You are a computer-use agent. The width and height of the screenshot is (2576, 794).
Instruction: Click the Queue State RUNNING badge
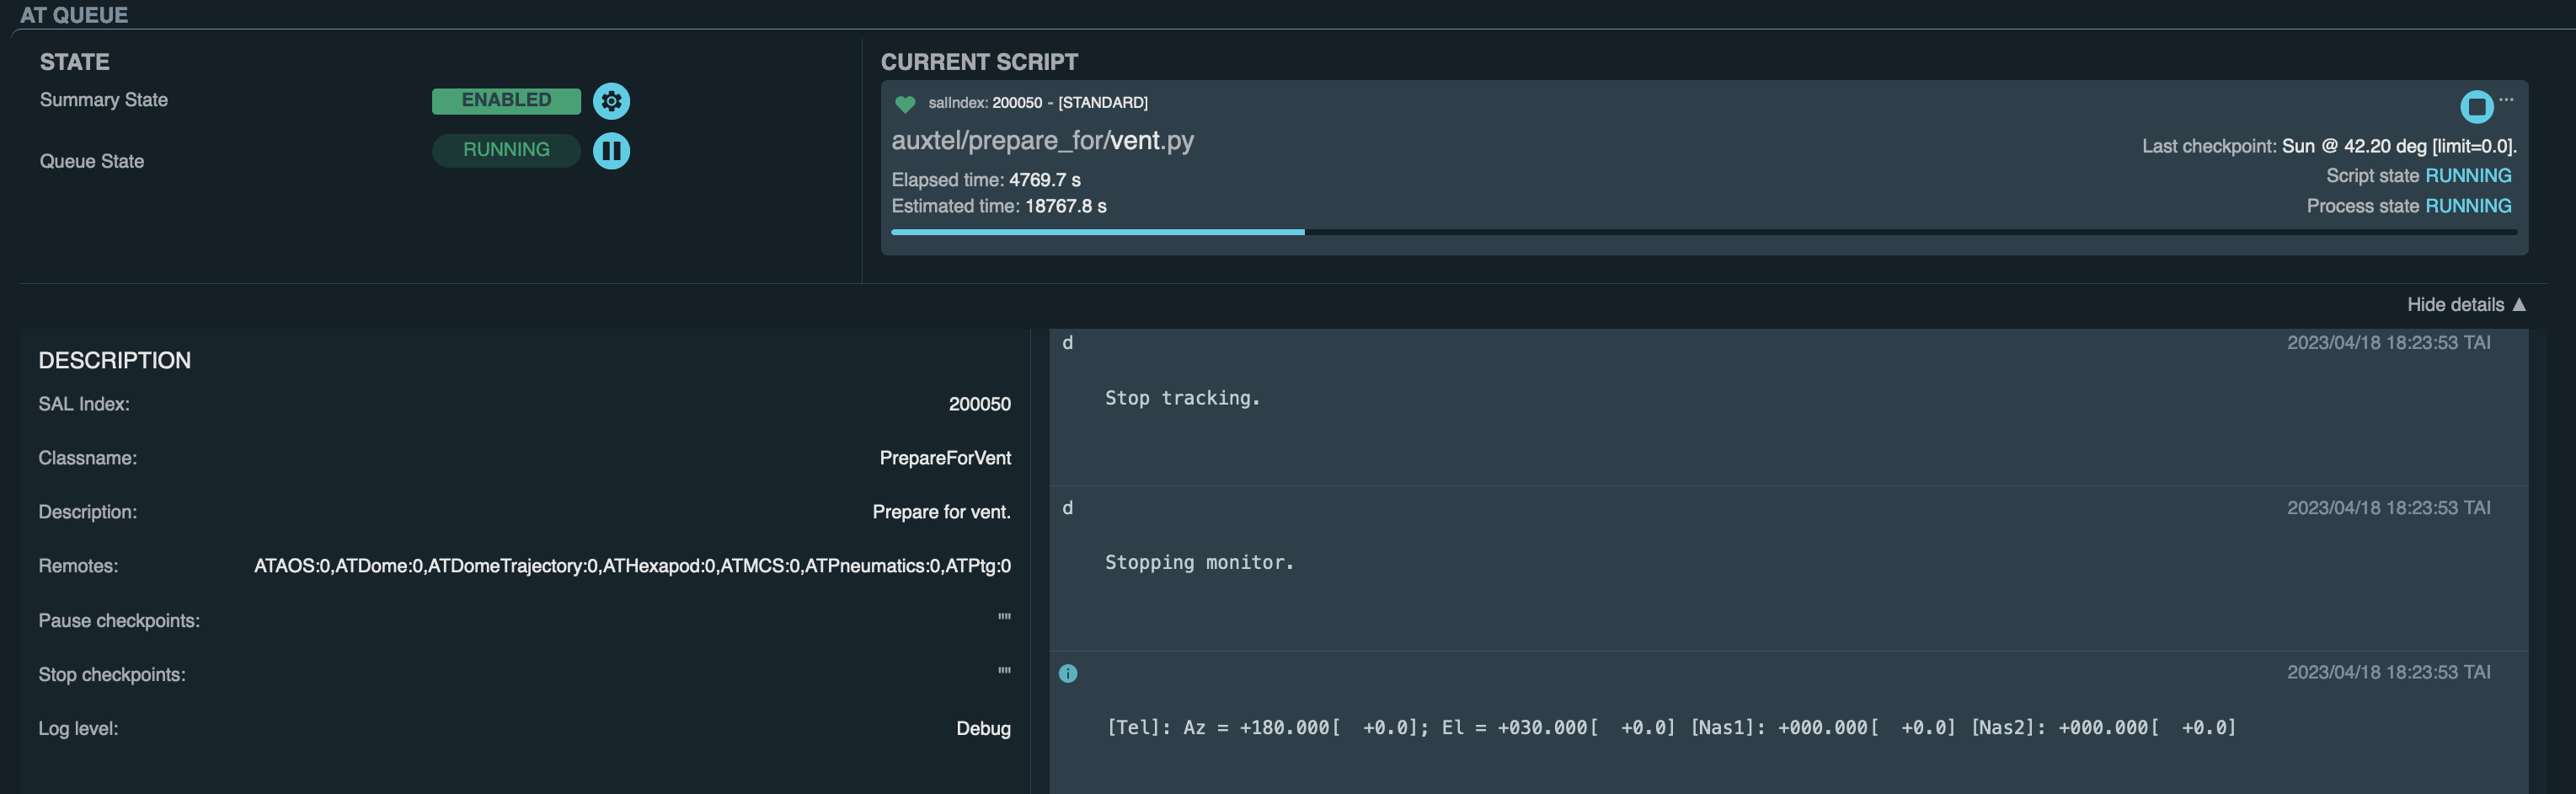click(506, 150)
